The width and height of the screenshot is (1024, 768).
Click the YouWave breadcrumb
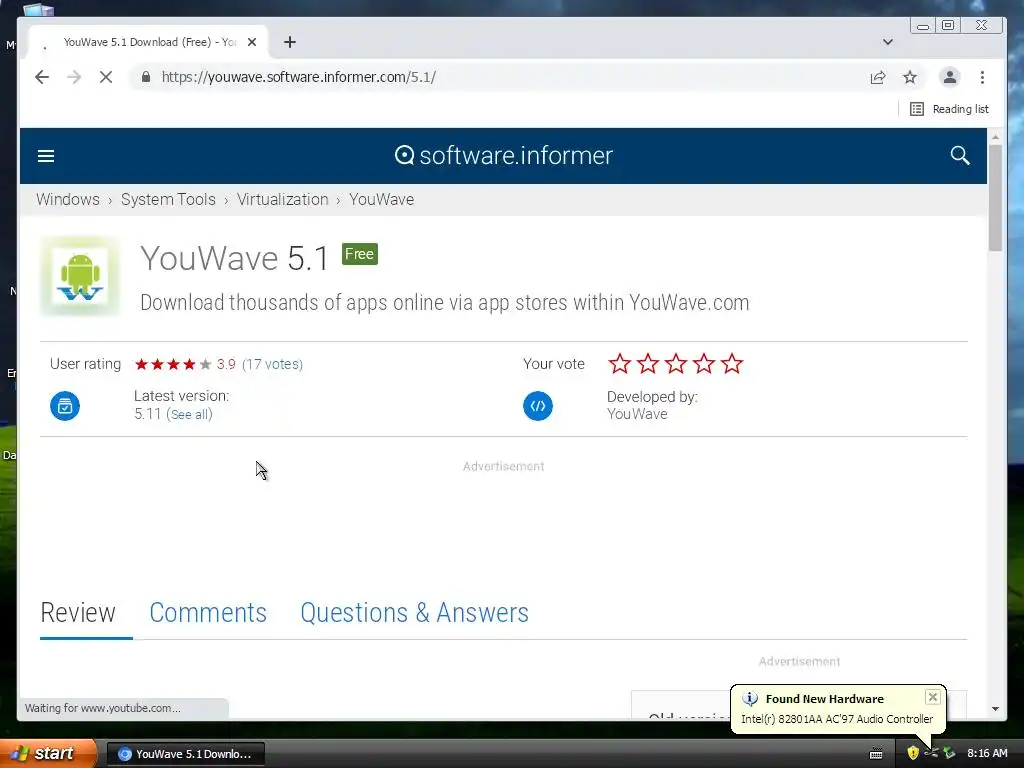tap(381, 199)
